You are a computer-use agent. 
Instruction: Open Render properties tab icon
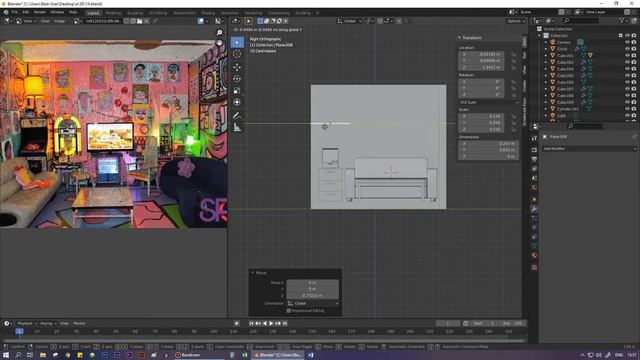(534, 150)
